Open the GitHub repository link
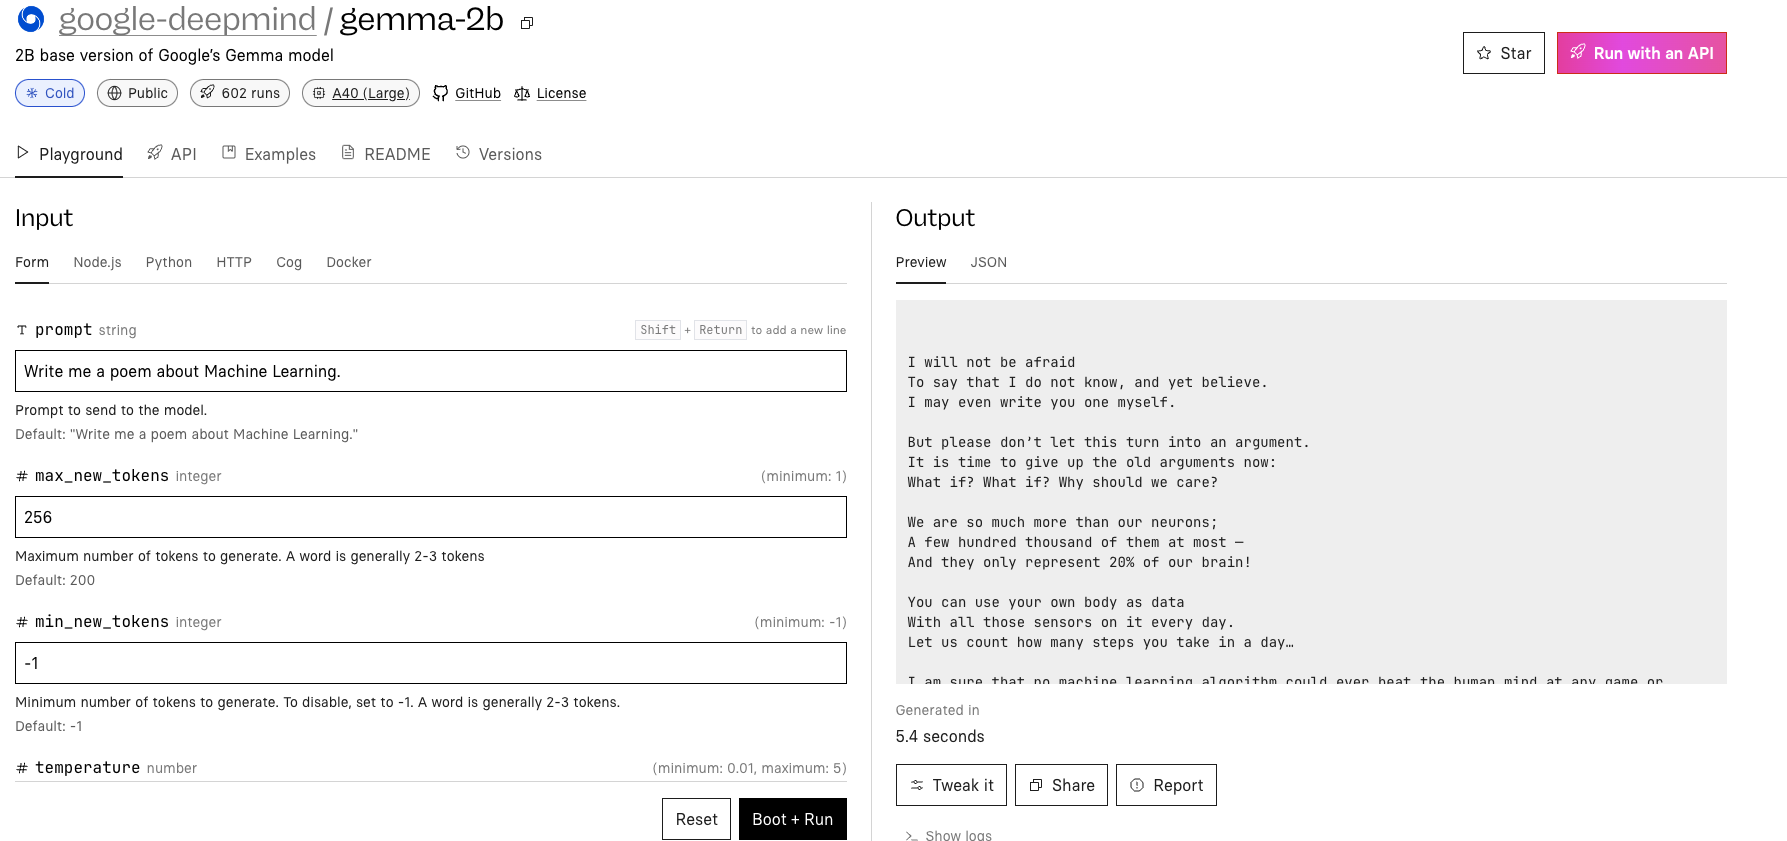 (467, 93)
